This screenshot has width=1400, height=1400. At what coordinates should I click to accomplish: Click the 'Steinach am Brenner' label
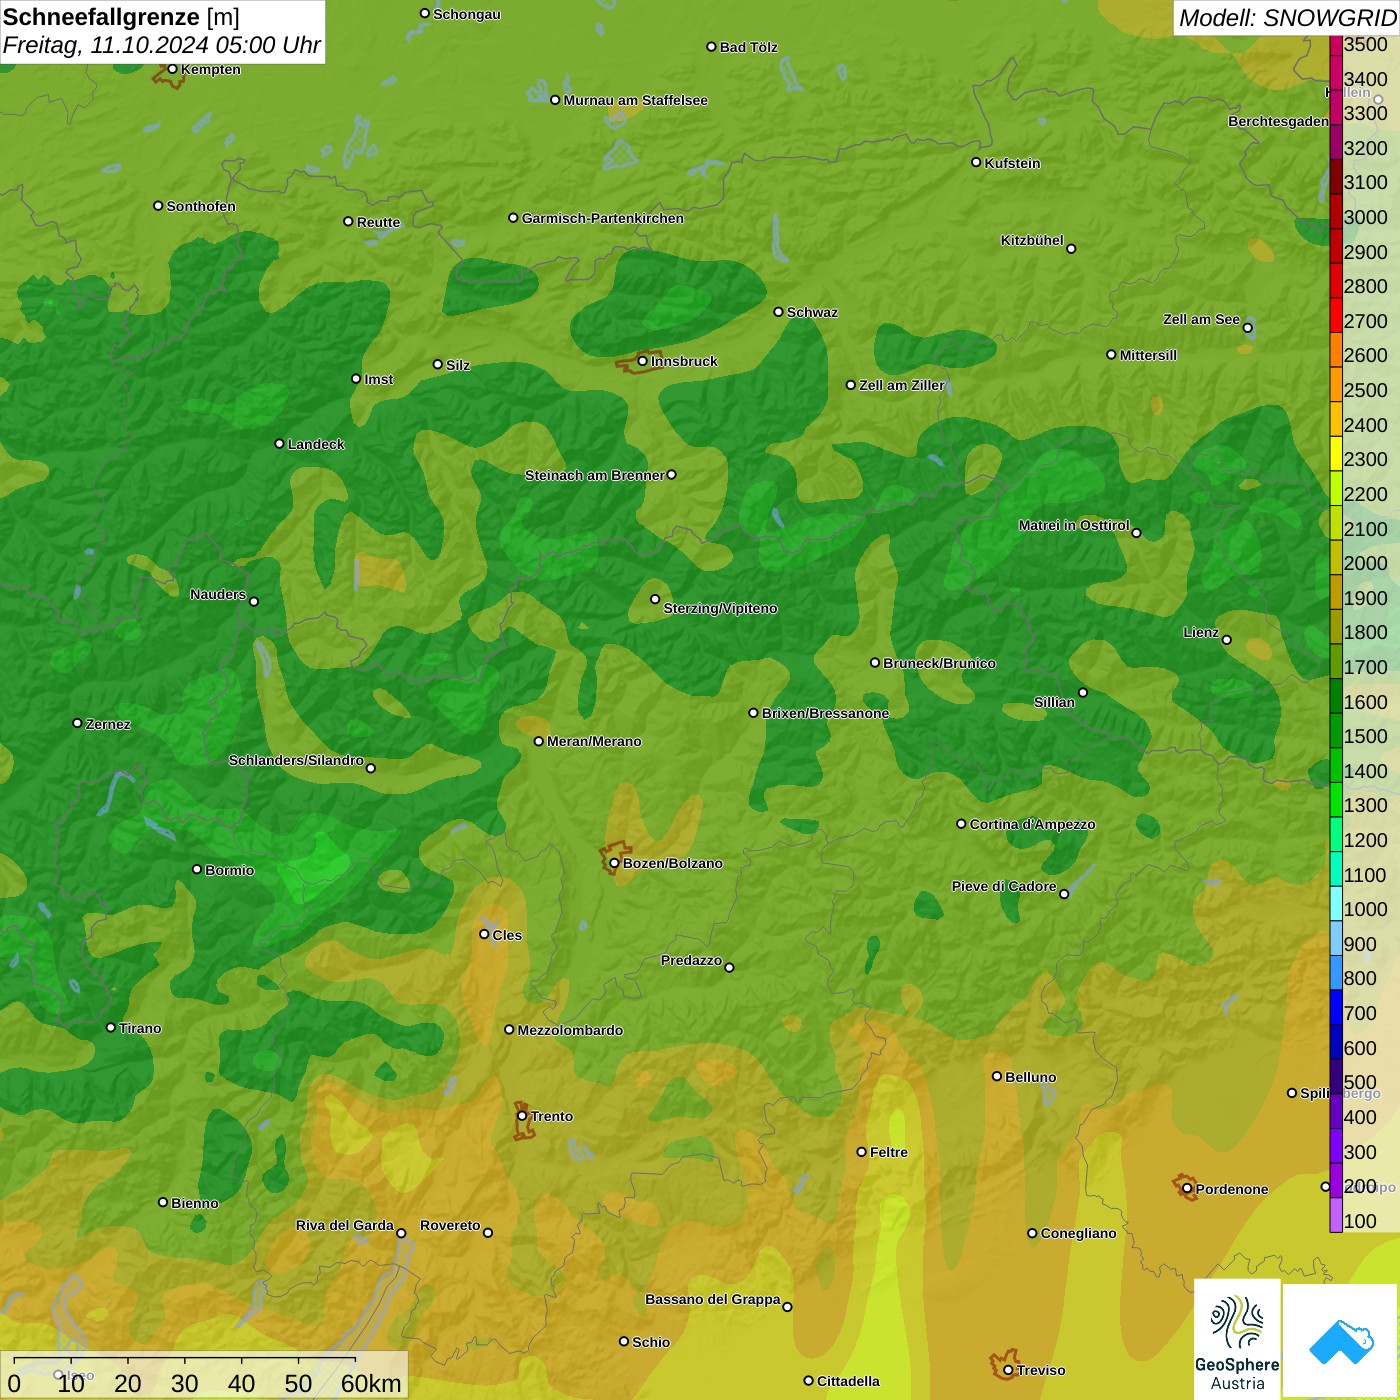point(594,475)
